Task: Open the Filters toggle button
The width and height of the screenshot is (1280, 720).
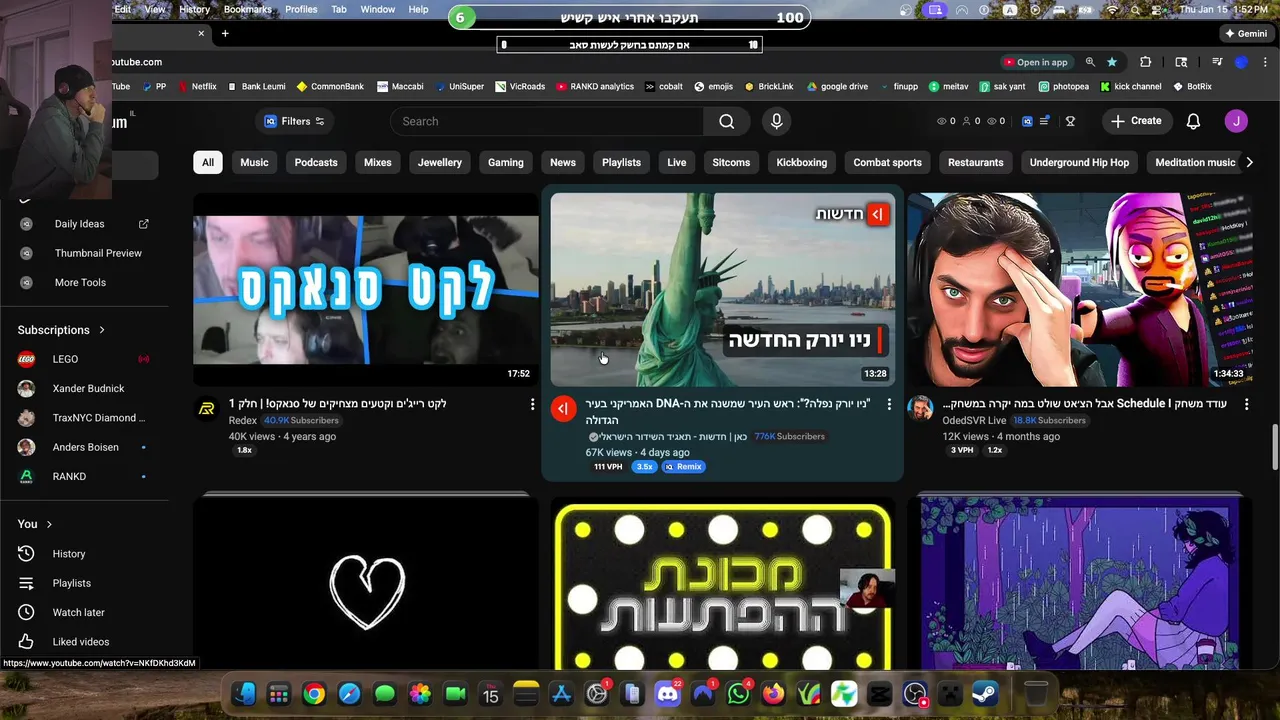Action: (x=294, y=121)
